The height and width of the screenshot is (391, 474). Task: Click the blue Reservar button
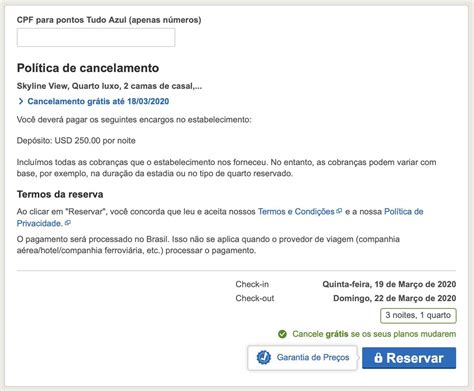[x=409, y=358]
